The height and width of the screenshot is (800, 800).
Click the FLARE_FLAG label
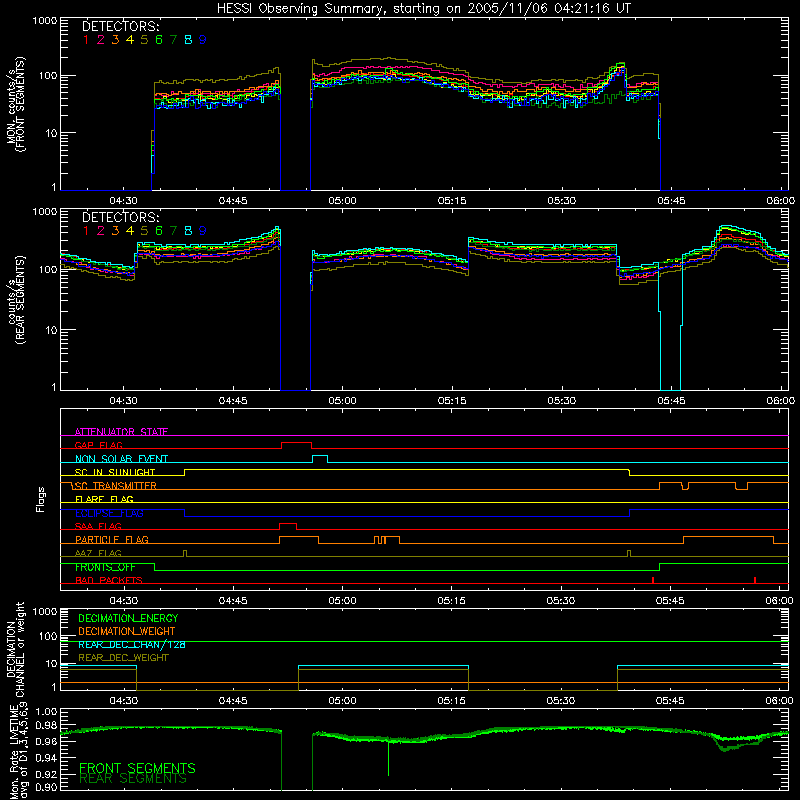coord(104,499)
